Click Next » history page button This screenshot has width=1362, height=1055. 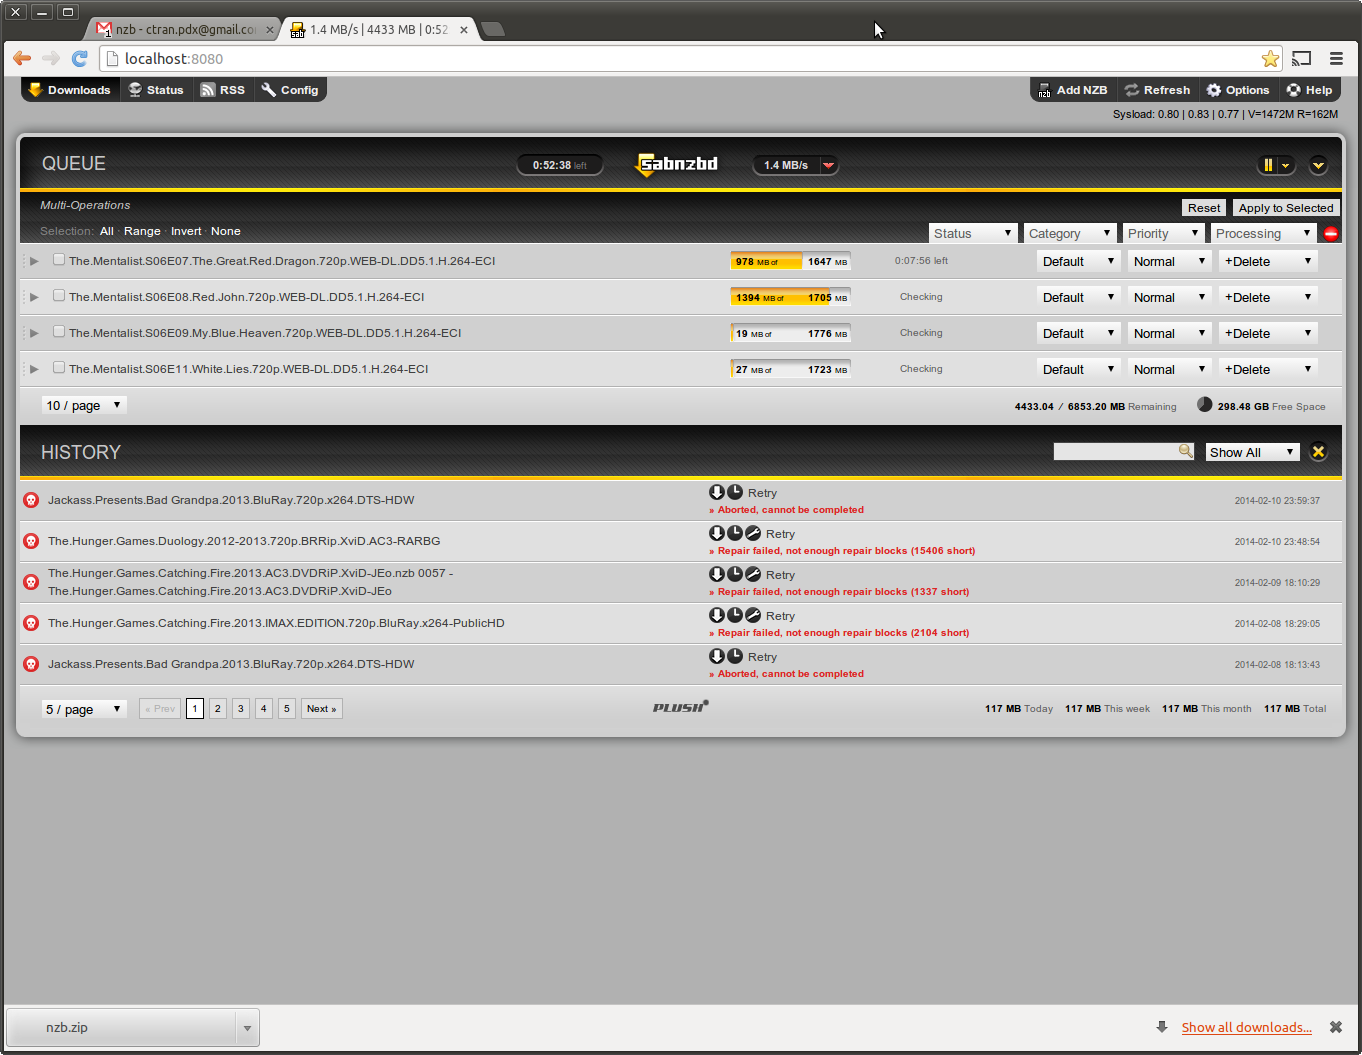coord(322,708)
